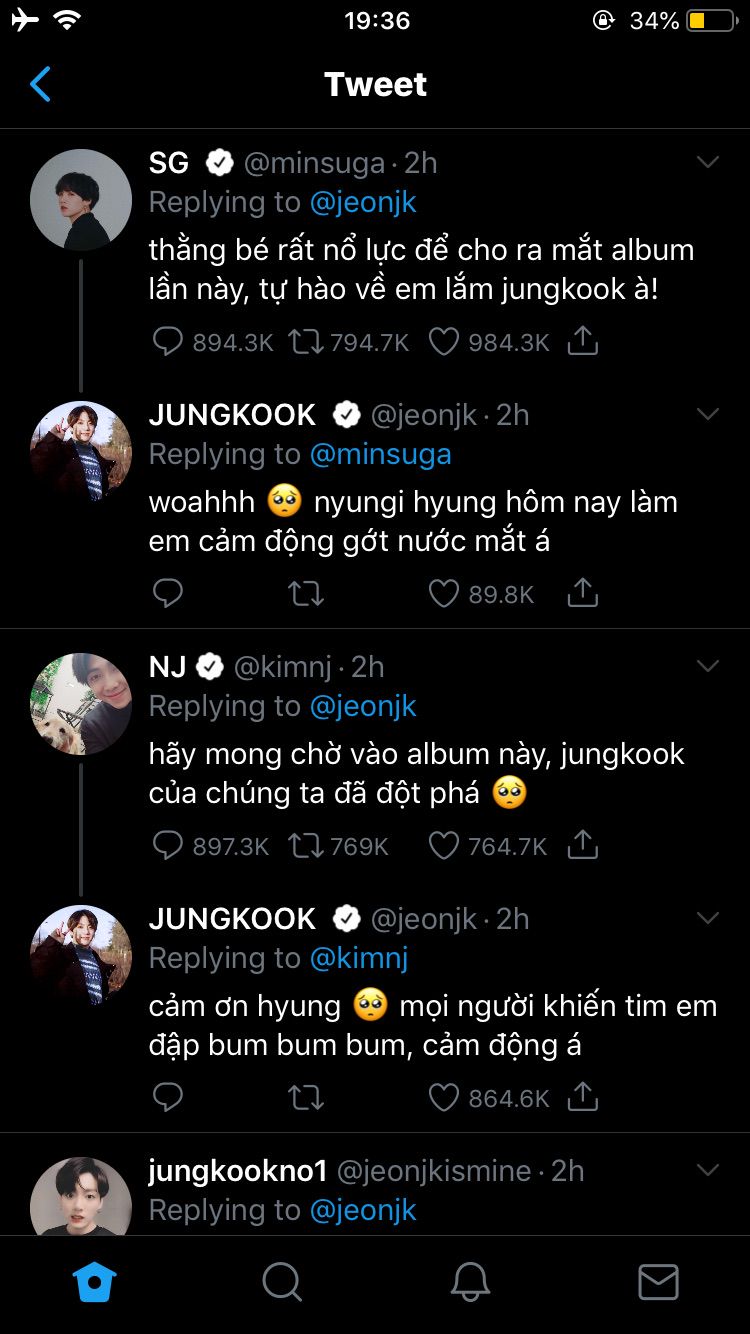Viewport: 750px width, 1334px height.
Task: Open the @minsuga mention link in JUNGKOOK's reply
Action: (380, 454)
